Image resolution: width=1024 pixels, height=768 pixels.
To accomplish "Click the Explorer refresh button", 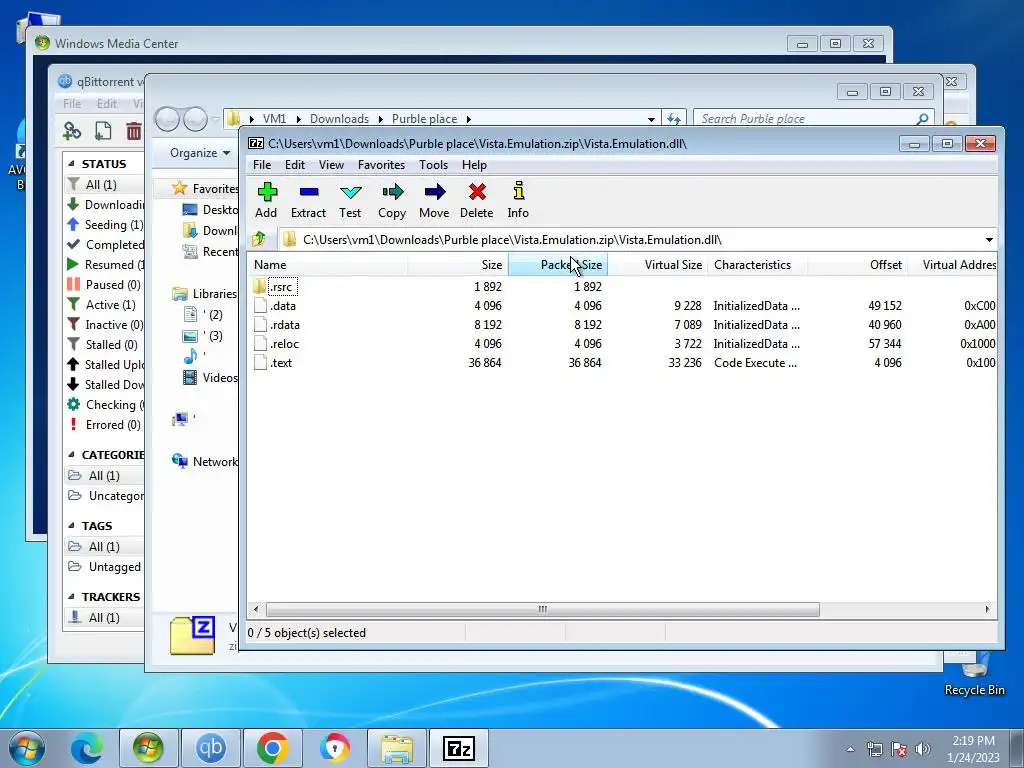I will coord(674,119).
